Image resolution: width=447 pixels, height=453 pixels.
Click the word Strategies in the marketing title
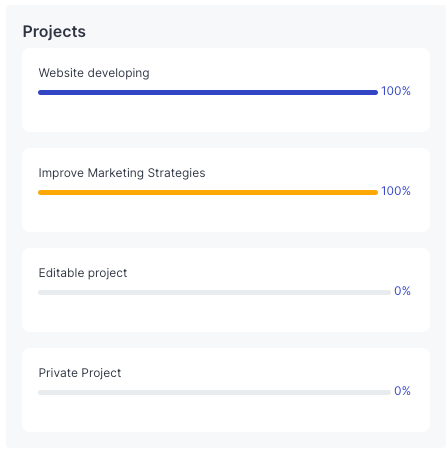point(176,173)
